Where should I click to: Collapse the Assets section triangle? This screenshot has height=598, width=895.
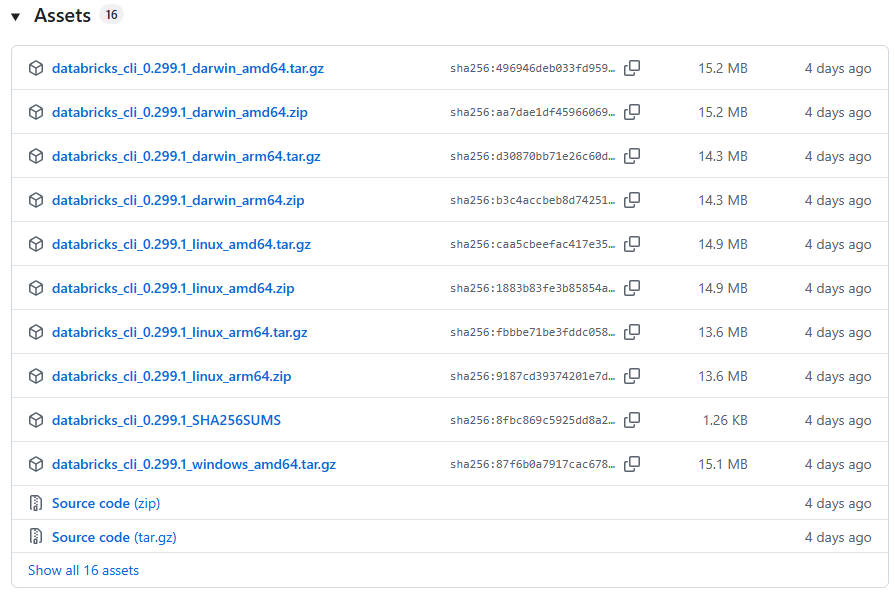[x=16, y=17]
